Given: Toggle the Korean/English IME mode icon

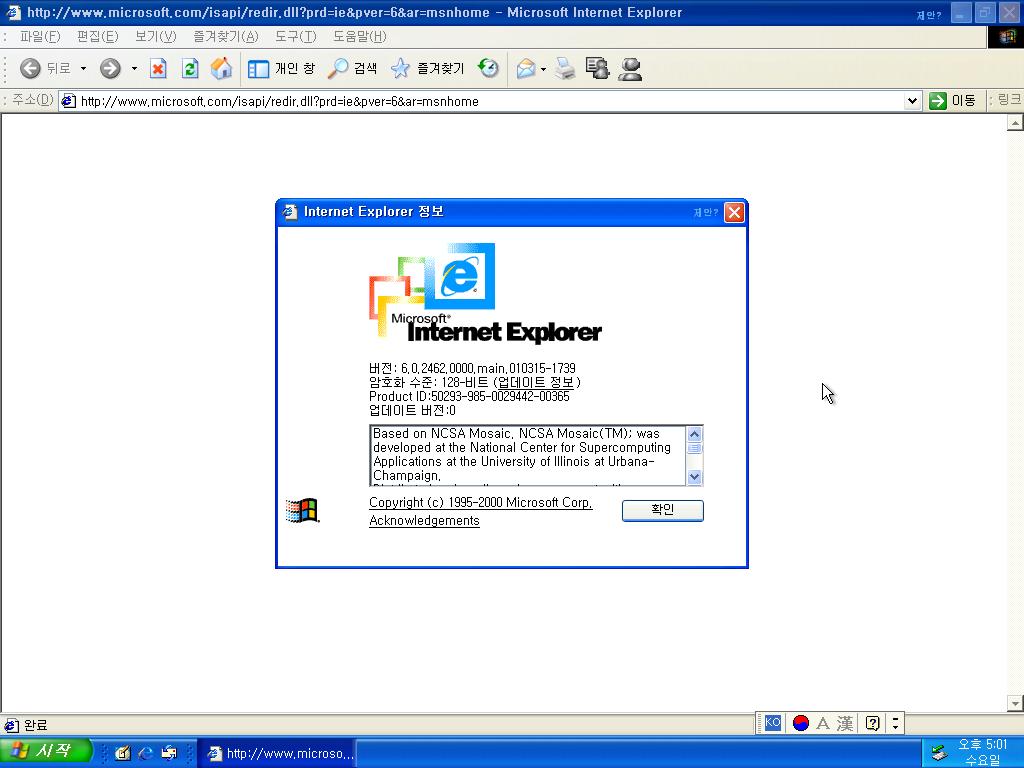Looking at the screenshot, I should [801, 723].
